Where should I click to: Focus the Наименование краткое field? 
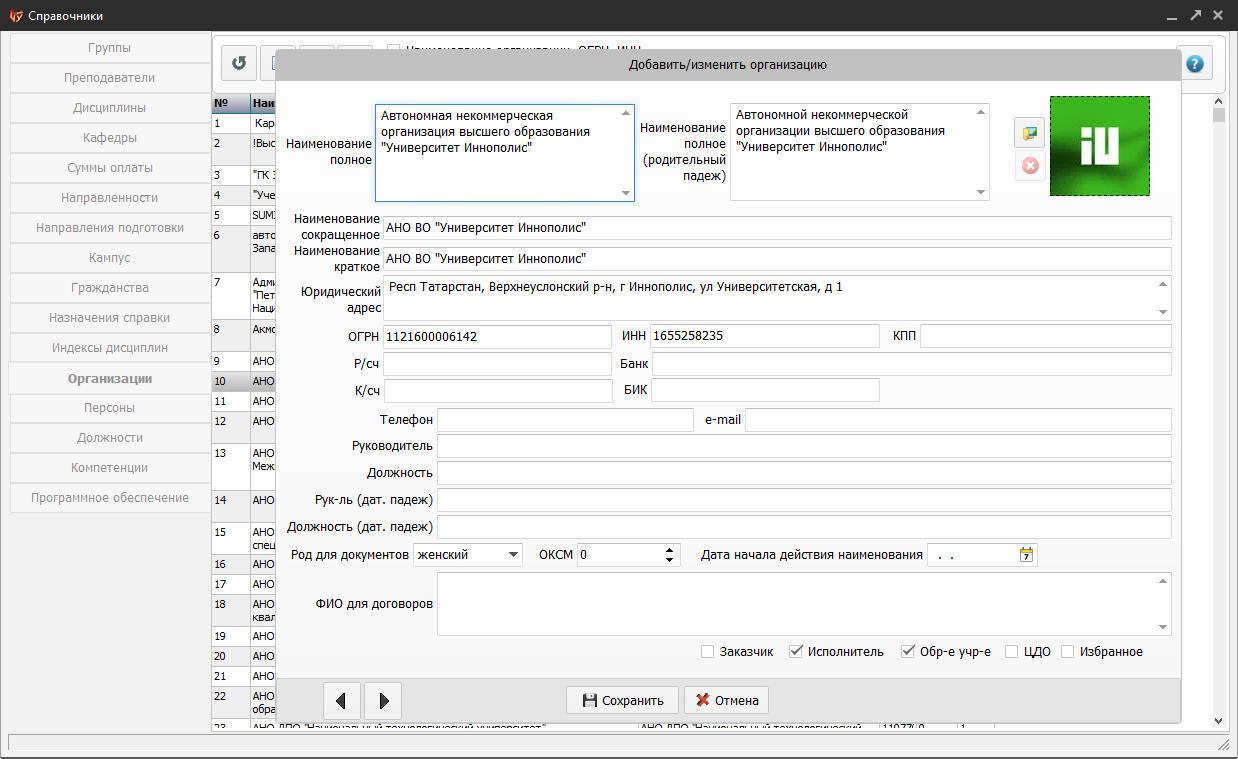pos(777,259)
